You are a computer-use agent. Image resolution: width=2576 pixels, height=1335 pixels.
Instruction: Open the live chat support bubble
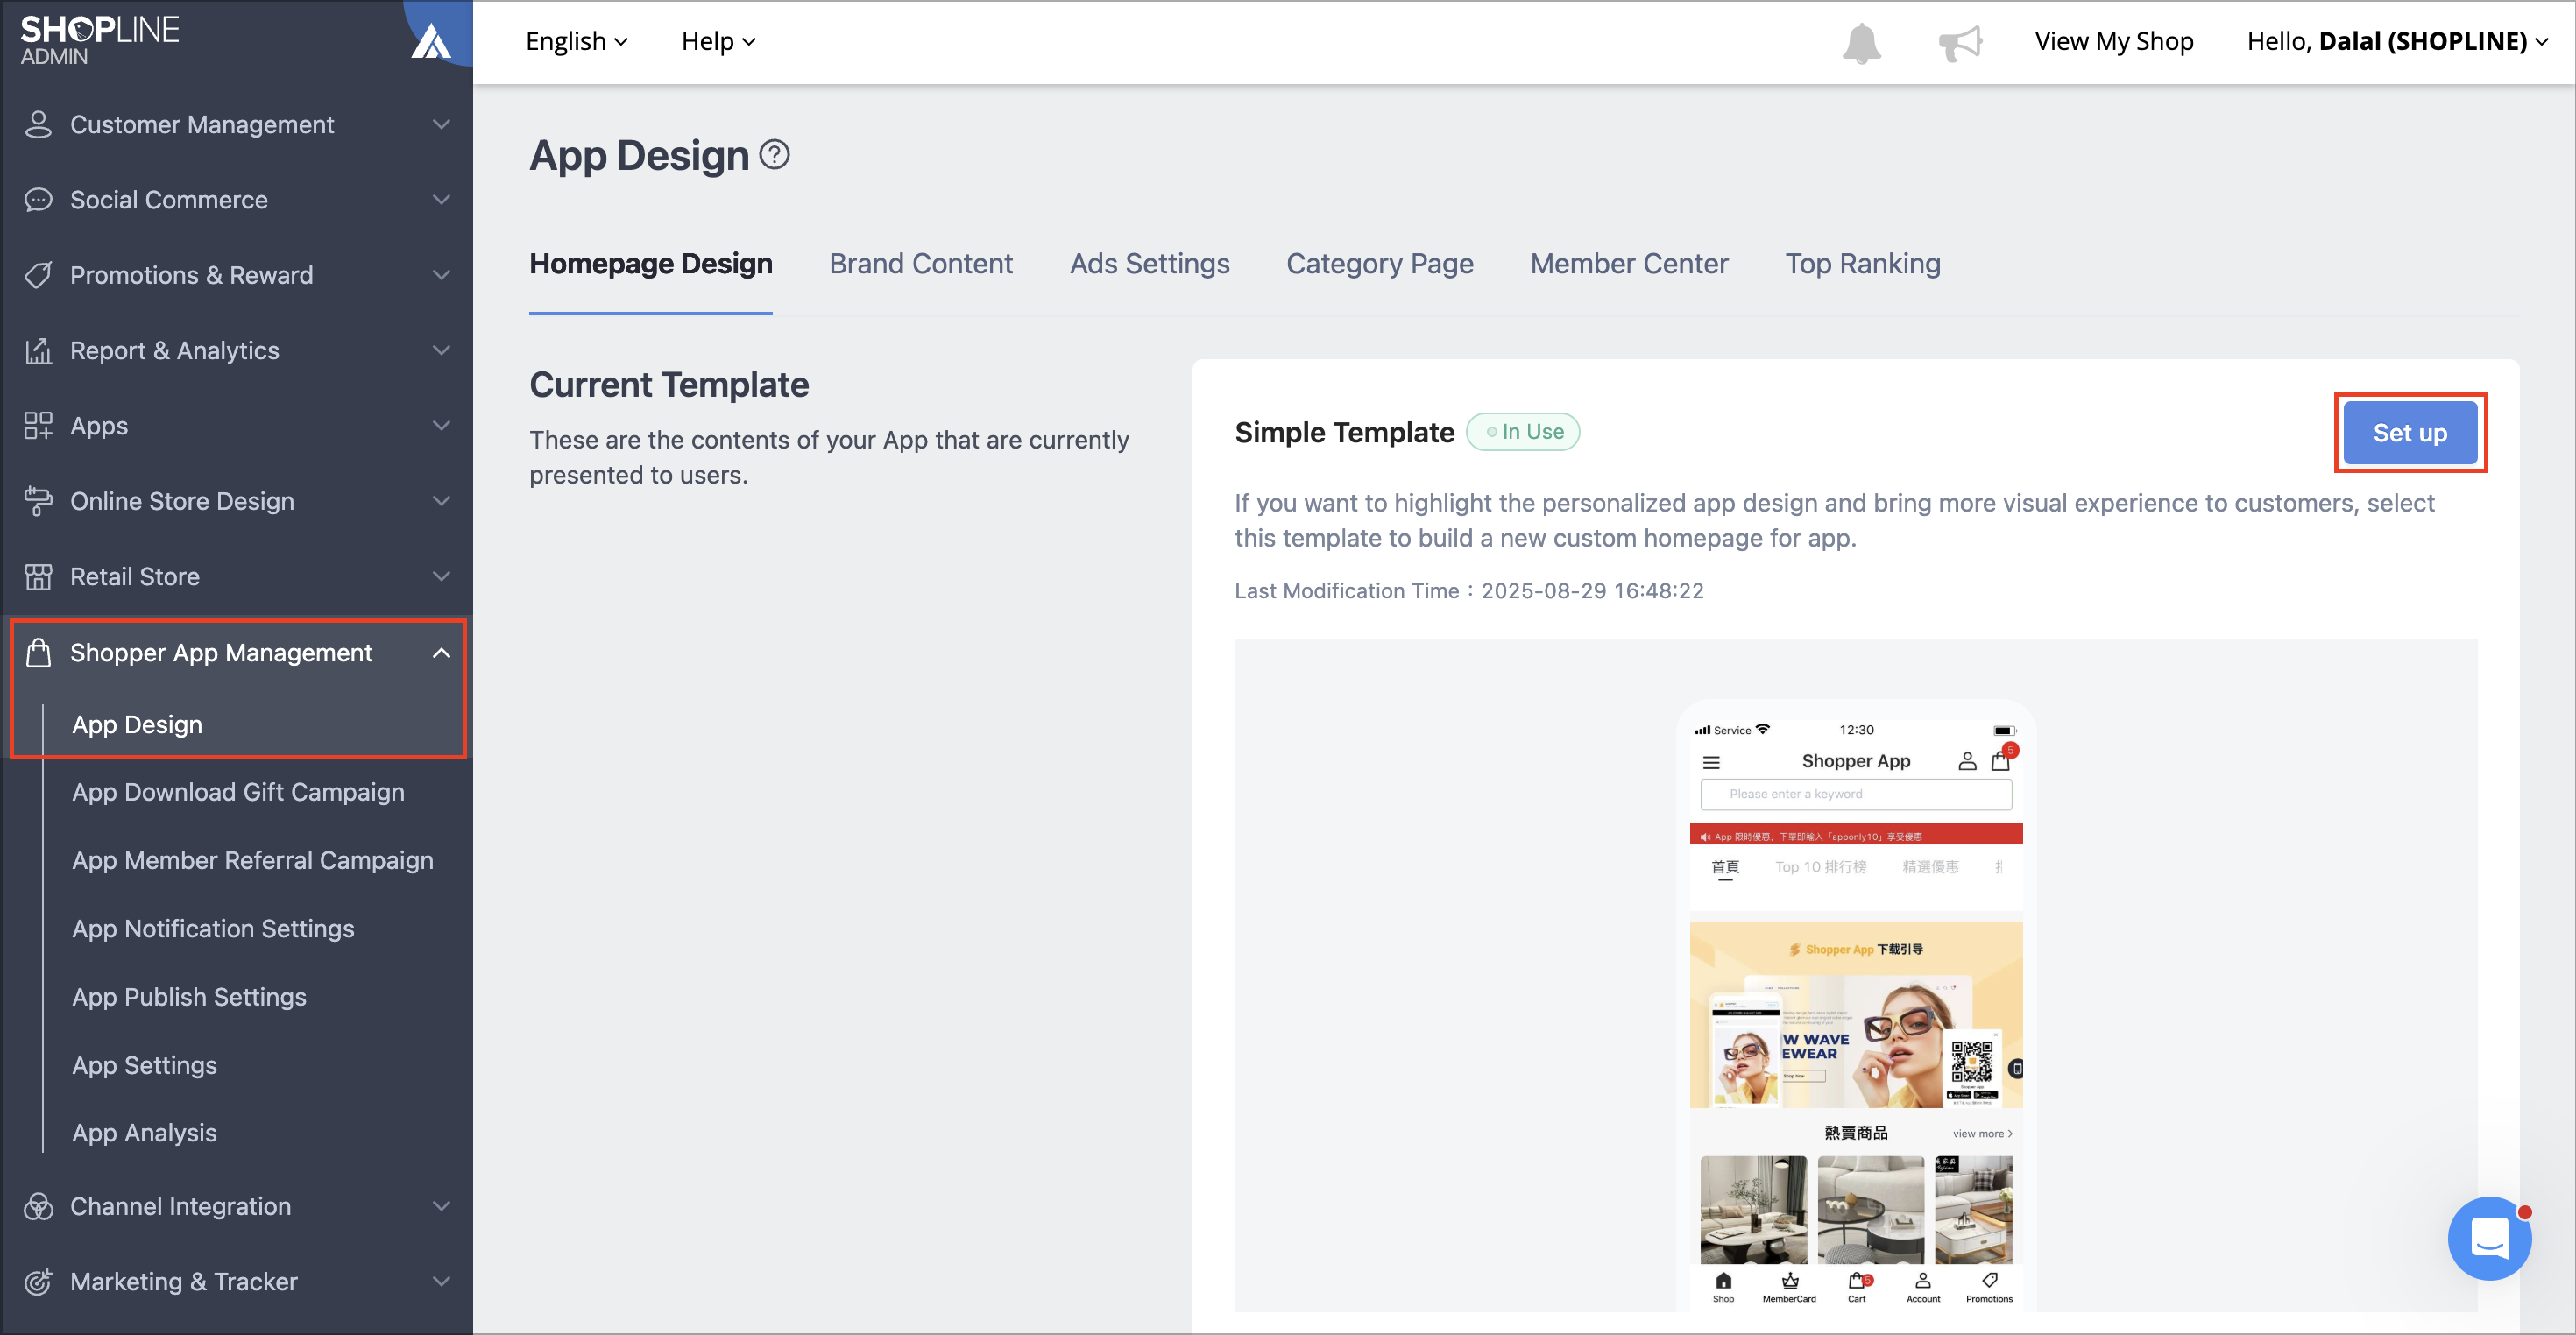2489,1238
